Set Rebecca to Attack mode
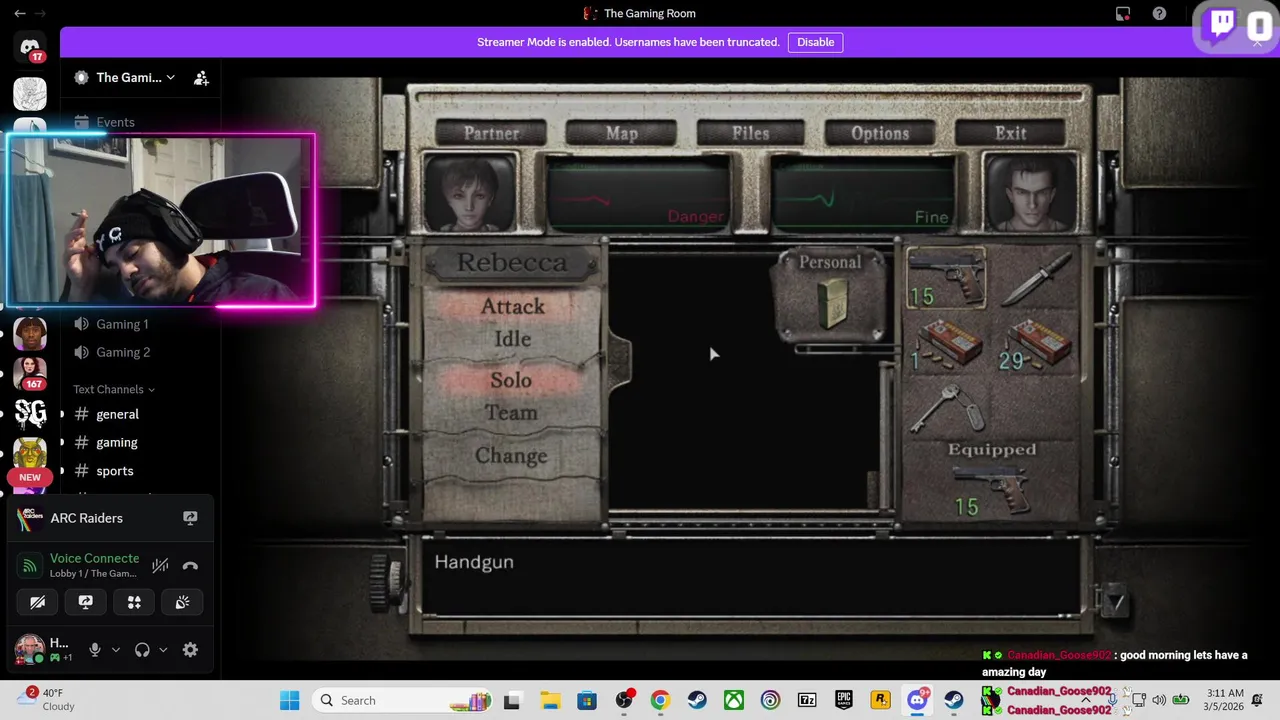This screenshot has height=720, width=1280. [x=512, y=307]
